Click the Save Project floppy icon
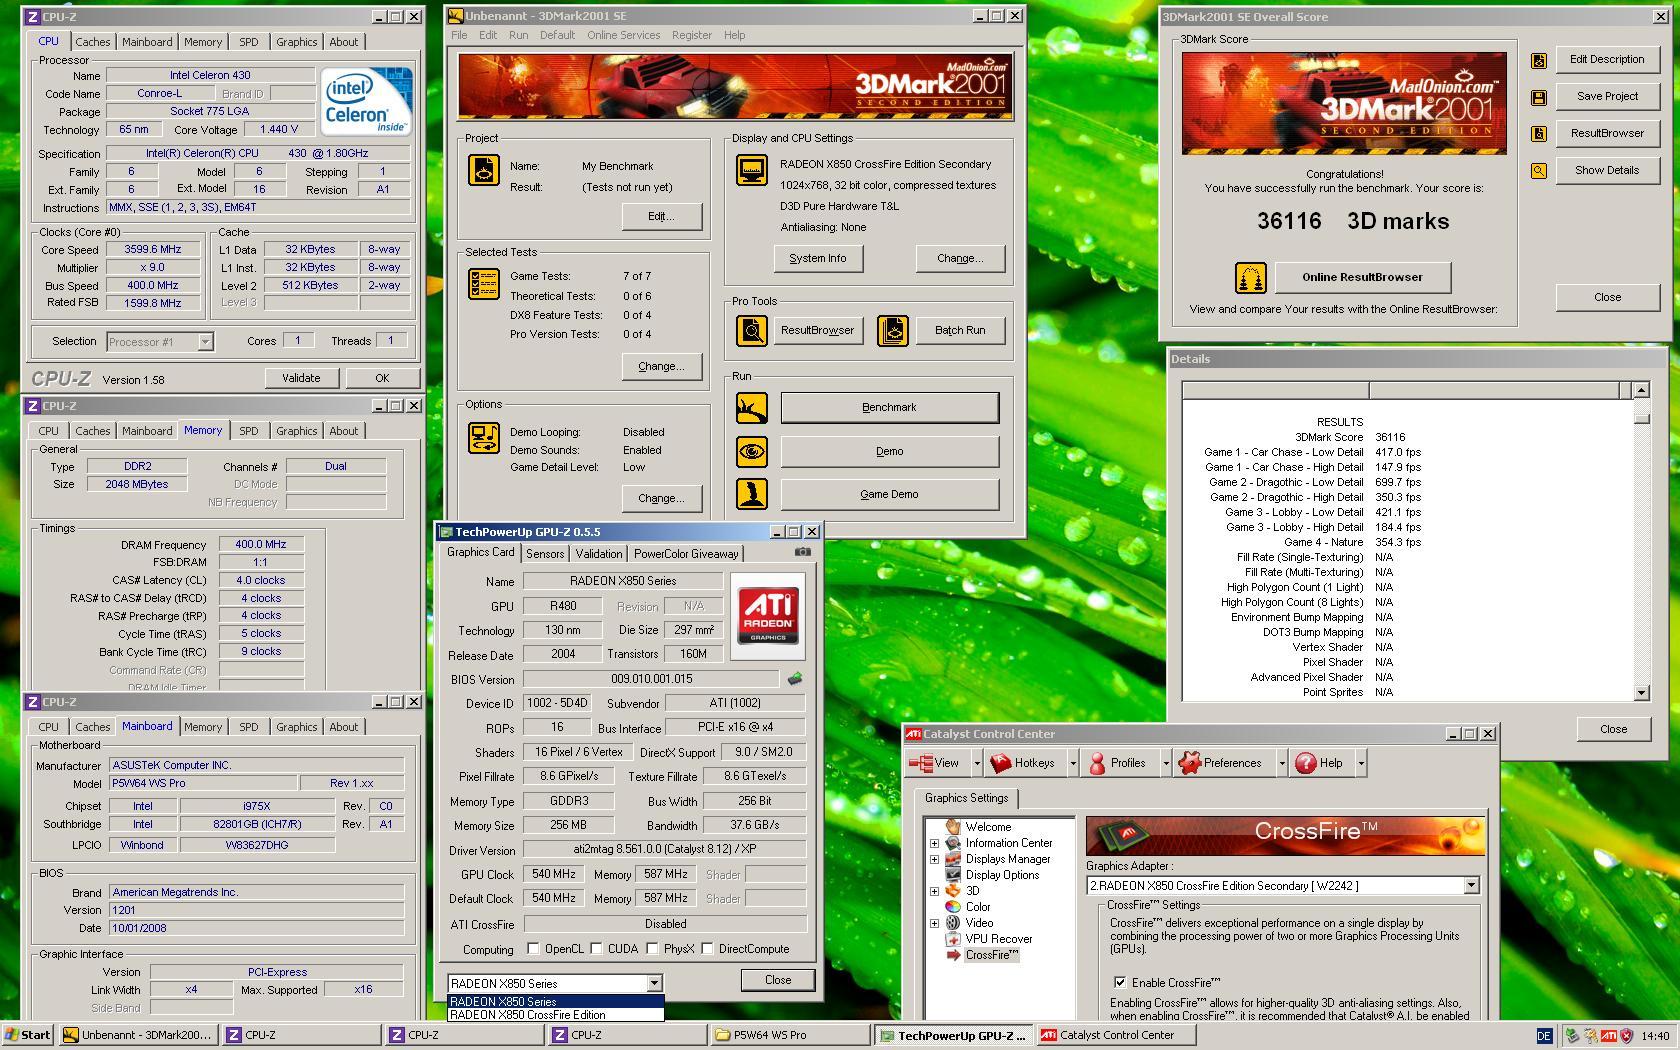Screen dimensions: 1680x1050 tap(1539, 97)
